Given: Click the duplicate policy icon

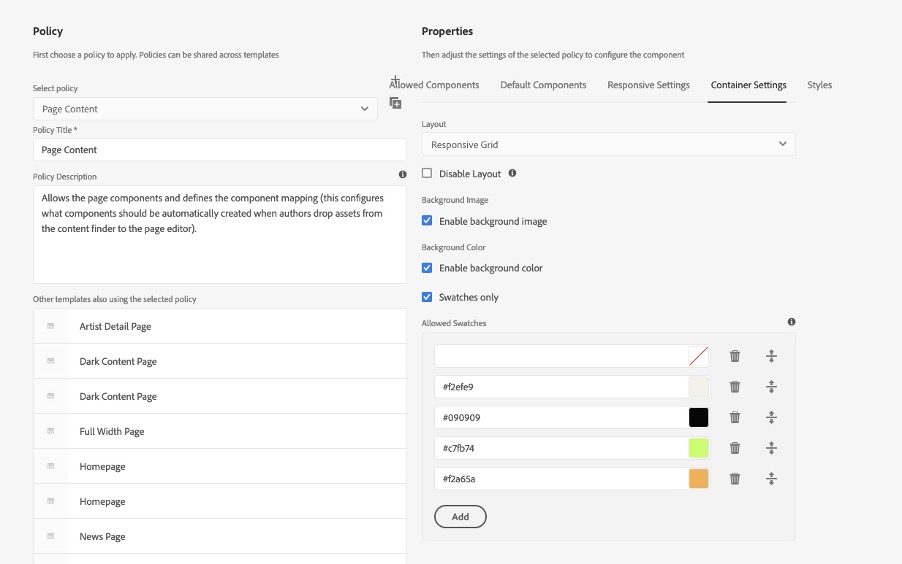Looking at the screenshot, I should point(395,104).
